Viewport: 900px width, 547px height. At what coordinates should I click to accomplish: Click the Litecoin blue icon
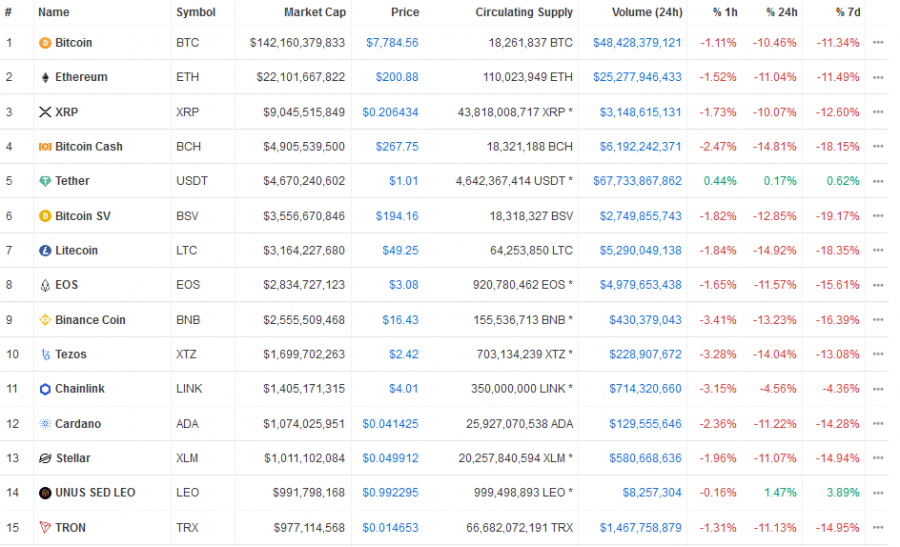(x=45, y=251)
